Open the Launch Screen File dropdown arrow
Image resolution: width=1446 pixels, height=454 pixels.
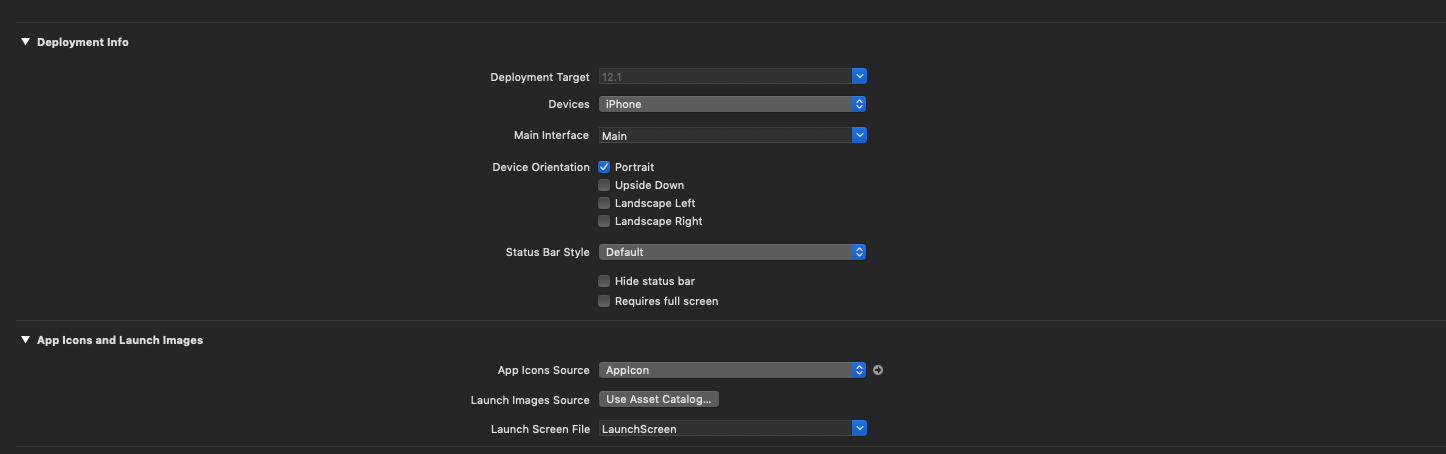click(859, 428)
